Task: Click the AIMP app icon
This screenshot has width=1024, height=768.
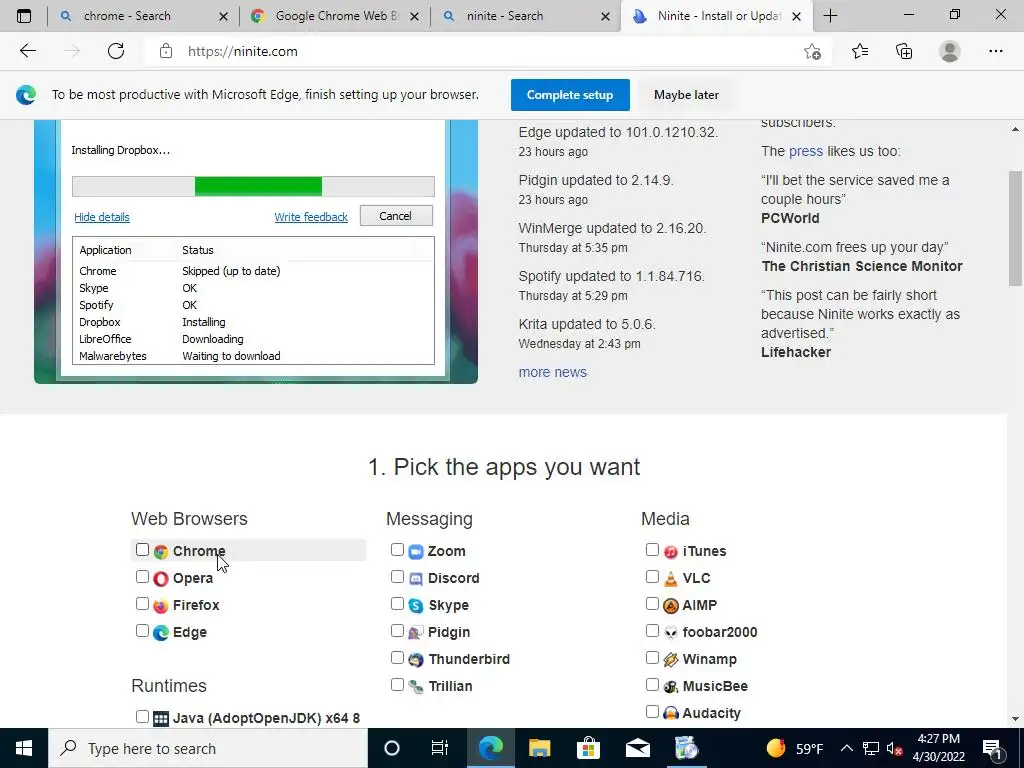Action: (671, 606)
